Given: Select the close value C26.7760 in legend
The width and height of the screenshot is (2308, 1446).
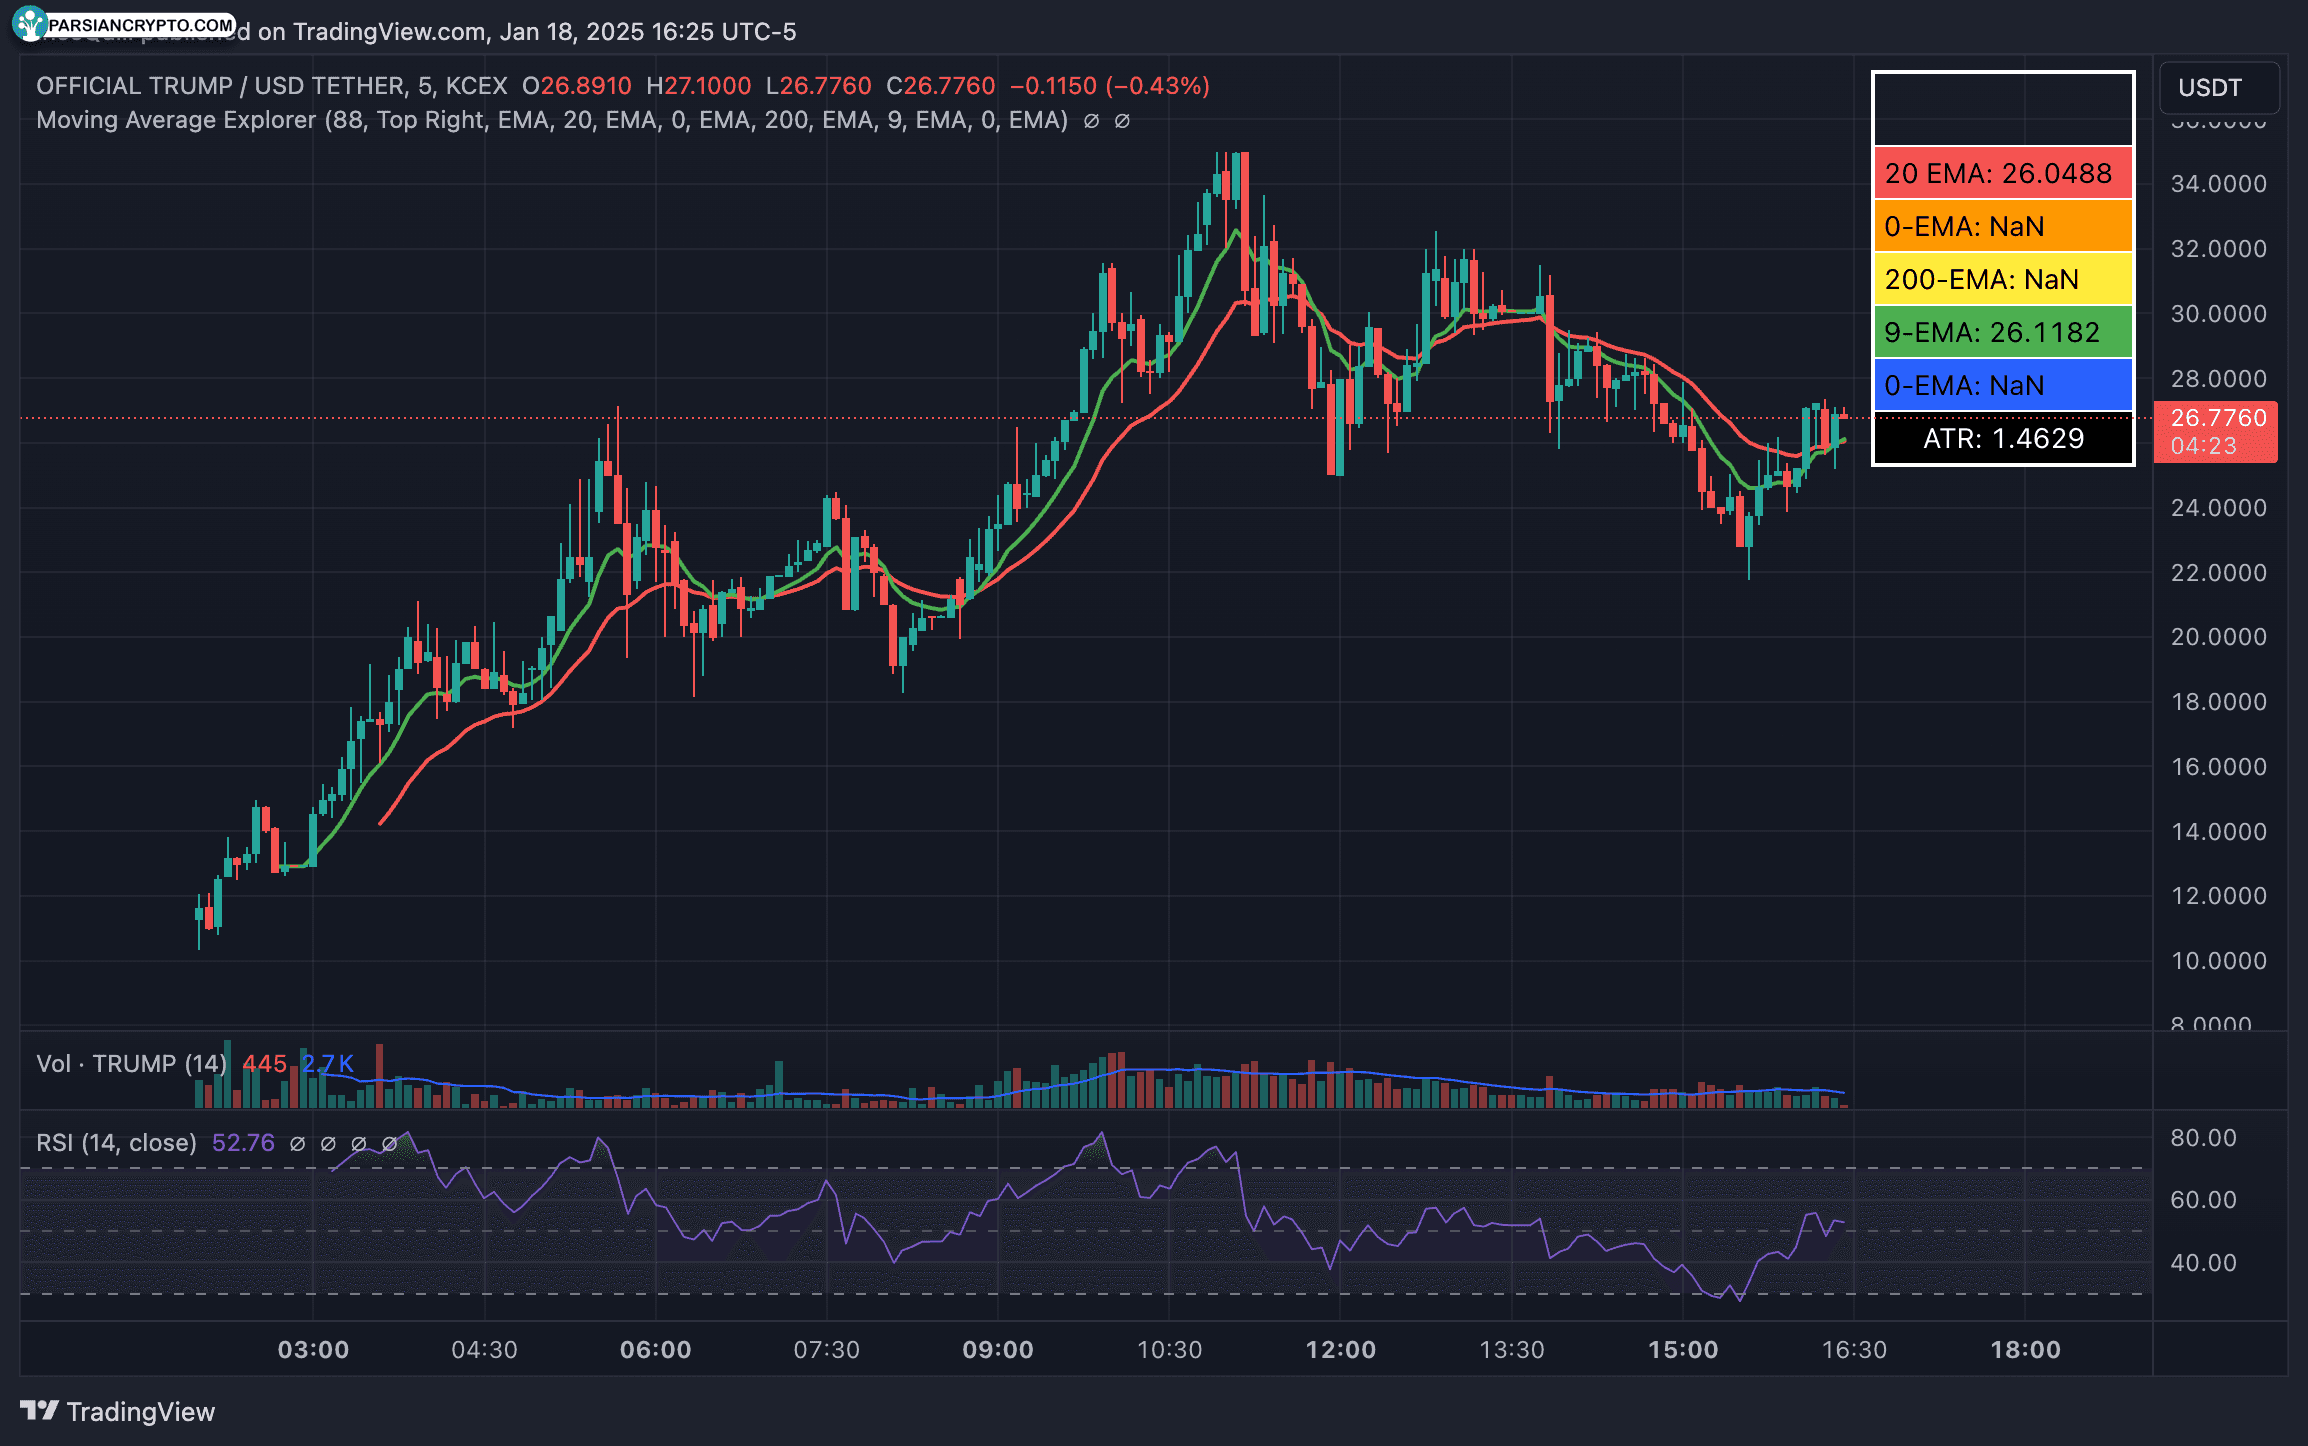Looking at the screenshot, I should point(940,86).
